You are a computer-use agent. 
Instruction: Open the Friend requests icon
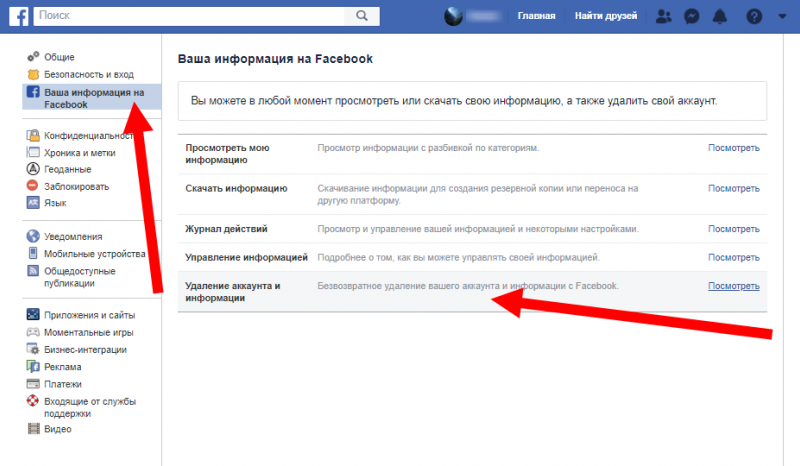(x=663, y=16)
